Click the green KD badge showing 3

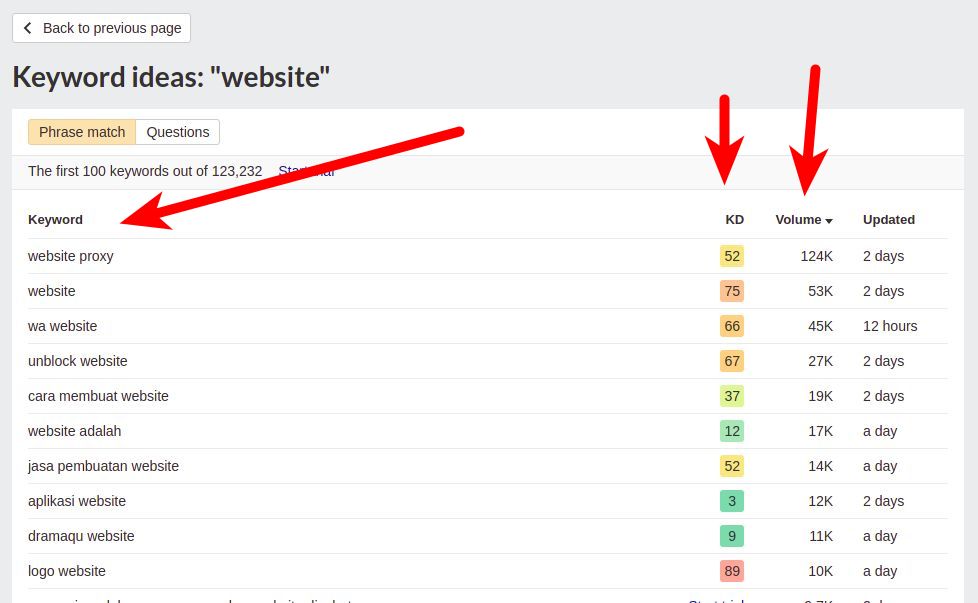732,501
